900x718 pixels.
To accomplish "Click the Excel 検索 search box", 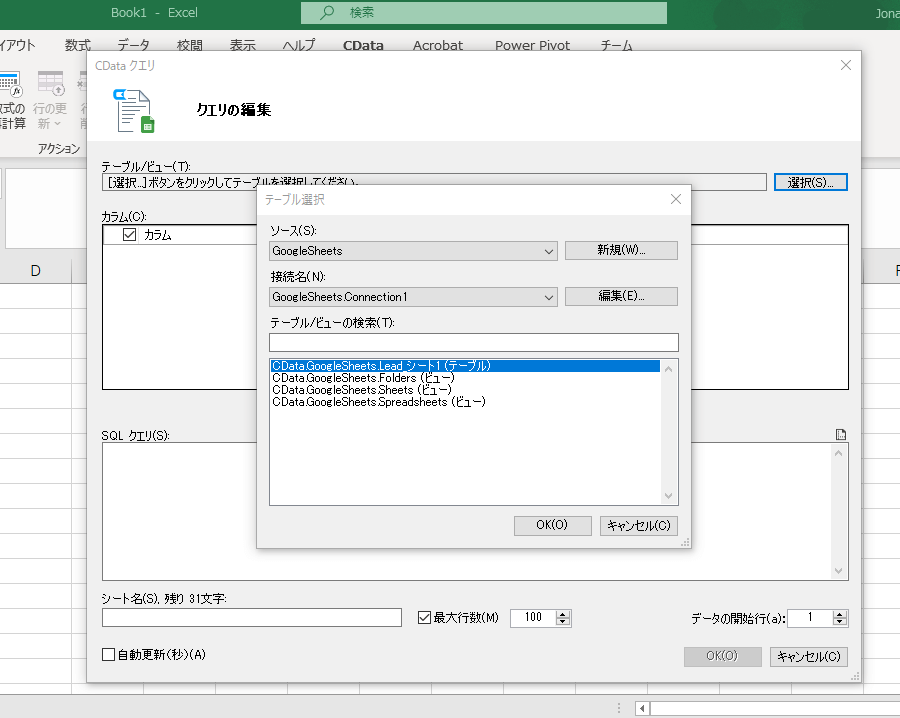I will pyautogui.click(x=483, y=13).
